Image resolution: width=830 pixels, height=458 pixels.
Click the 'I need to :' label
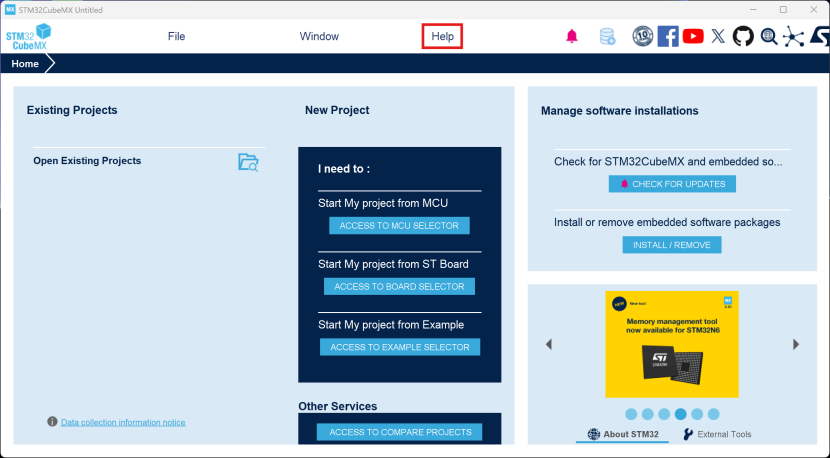click(x=344, y=169)
